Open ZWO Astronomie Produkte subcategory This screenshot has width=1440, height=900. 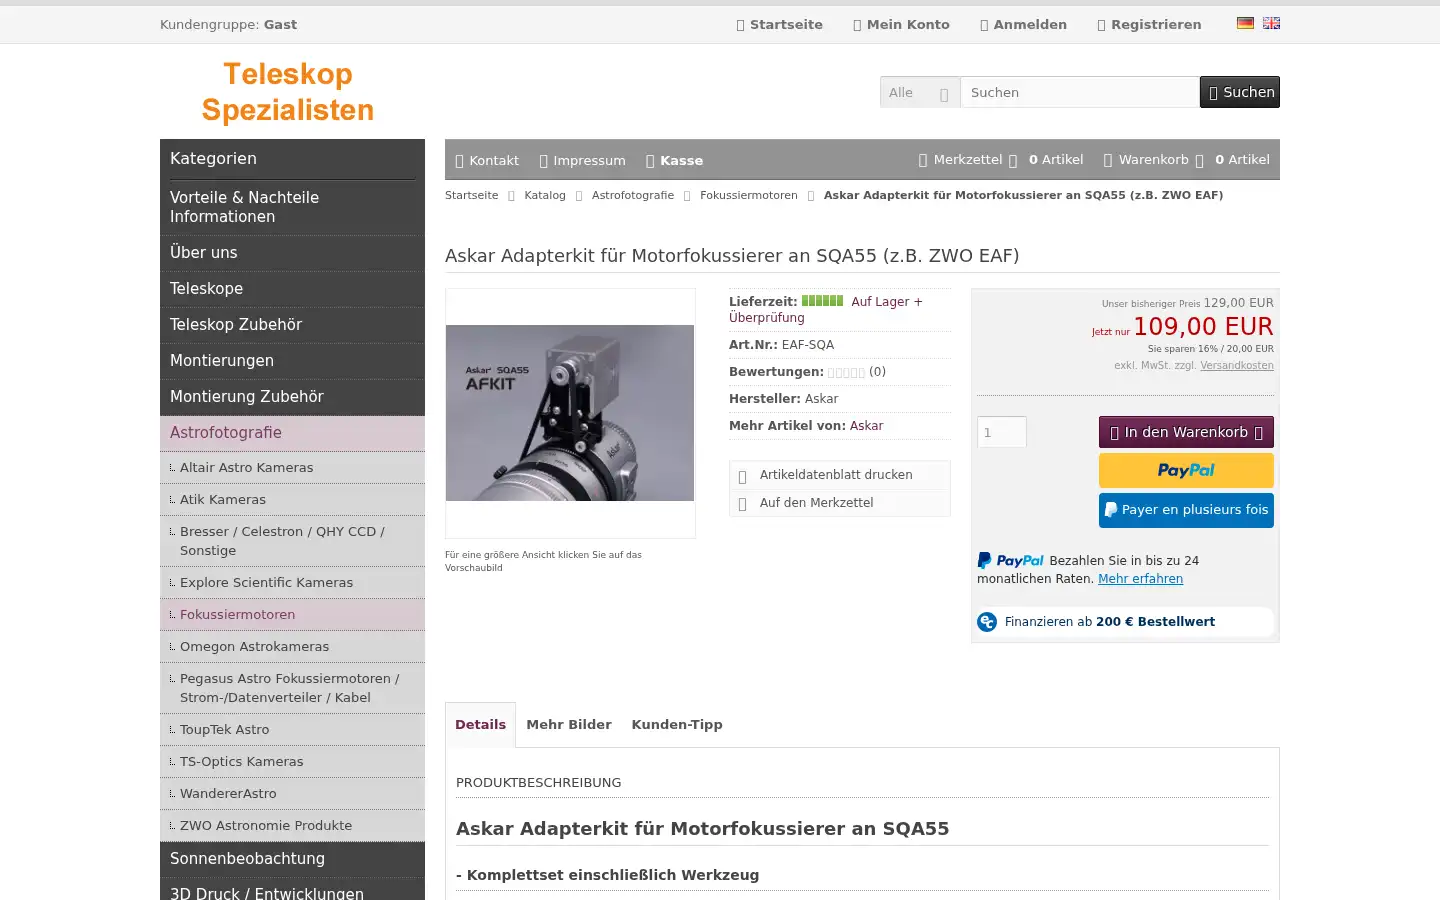[292, 826]
